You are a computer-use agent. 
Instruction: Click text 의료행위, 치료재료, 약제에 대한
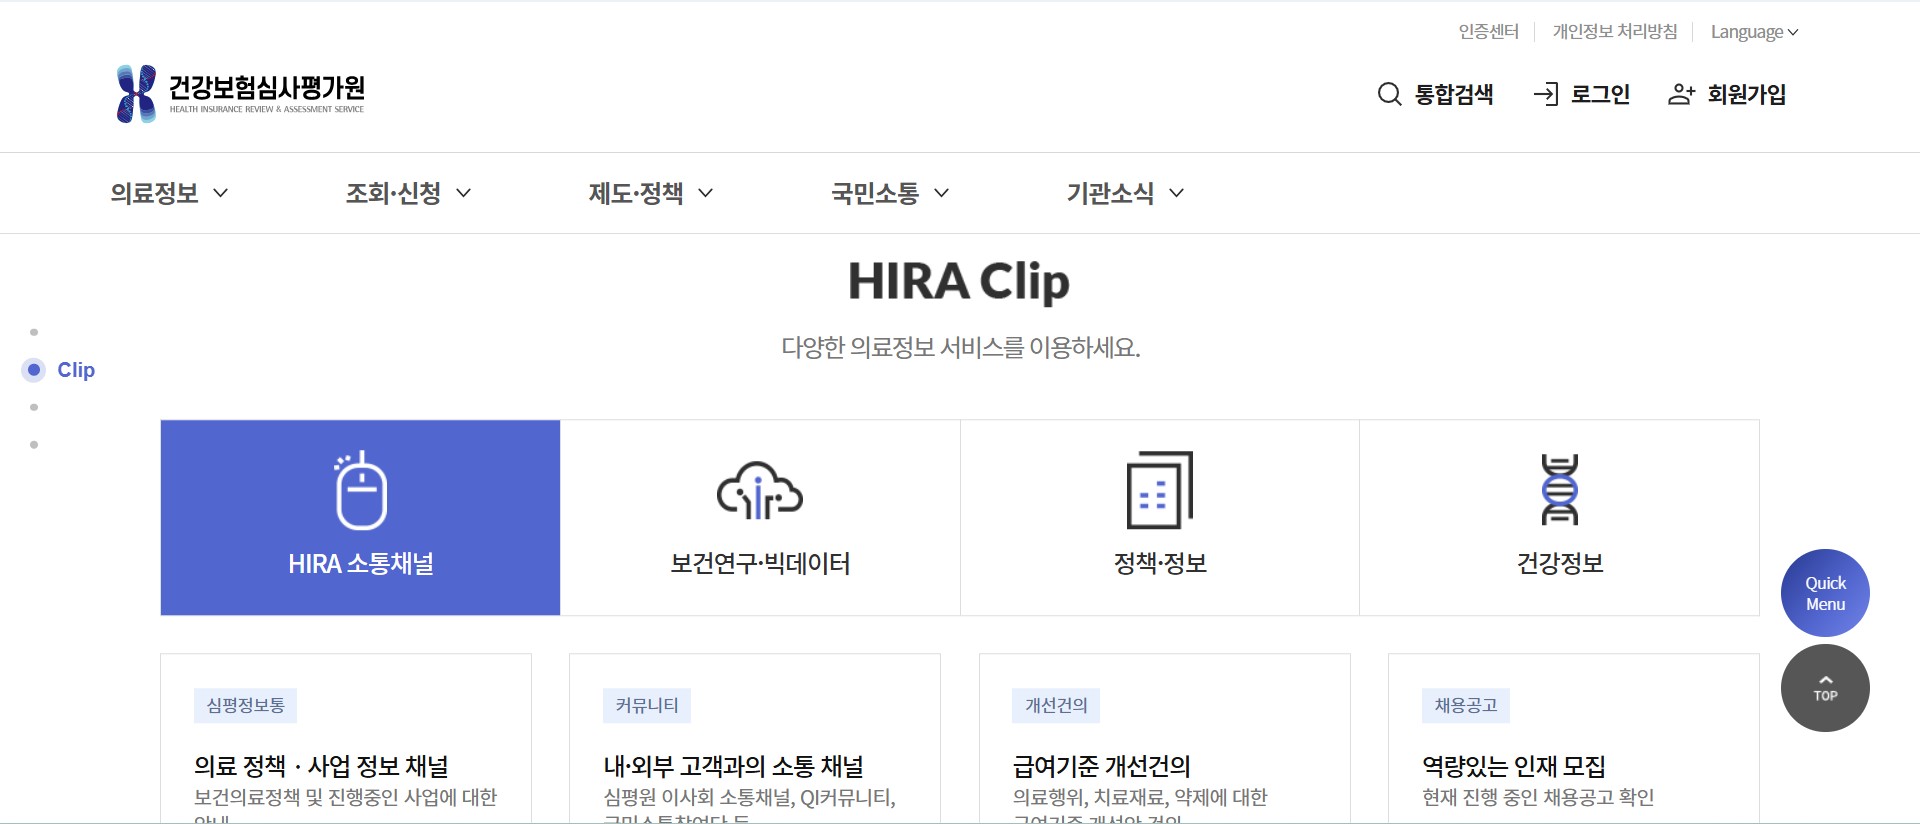coord(1140,797)
